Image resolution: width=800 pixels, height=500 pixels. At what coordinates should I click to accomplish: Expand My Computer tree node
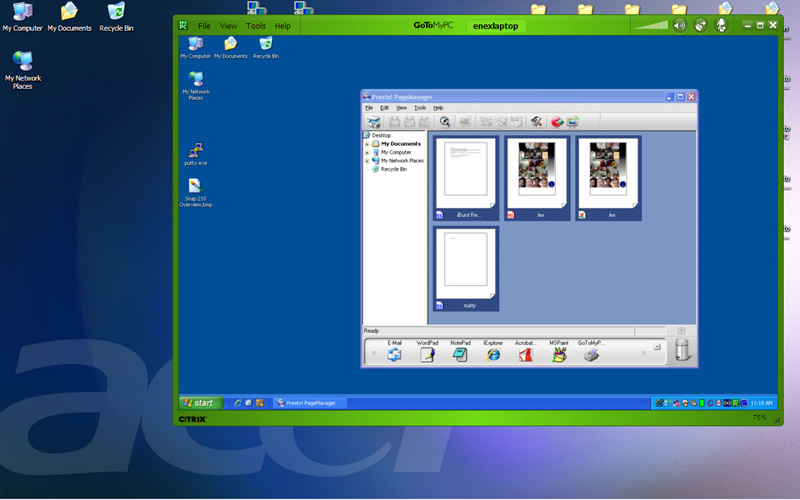pyautogui.click(x=367, y=152)
